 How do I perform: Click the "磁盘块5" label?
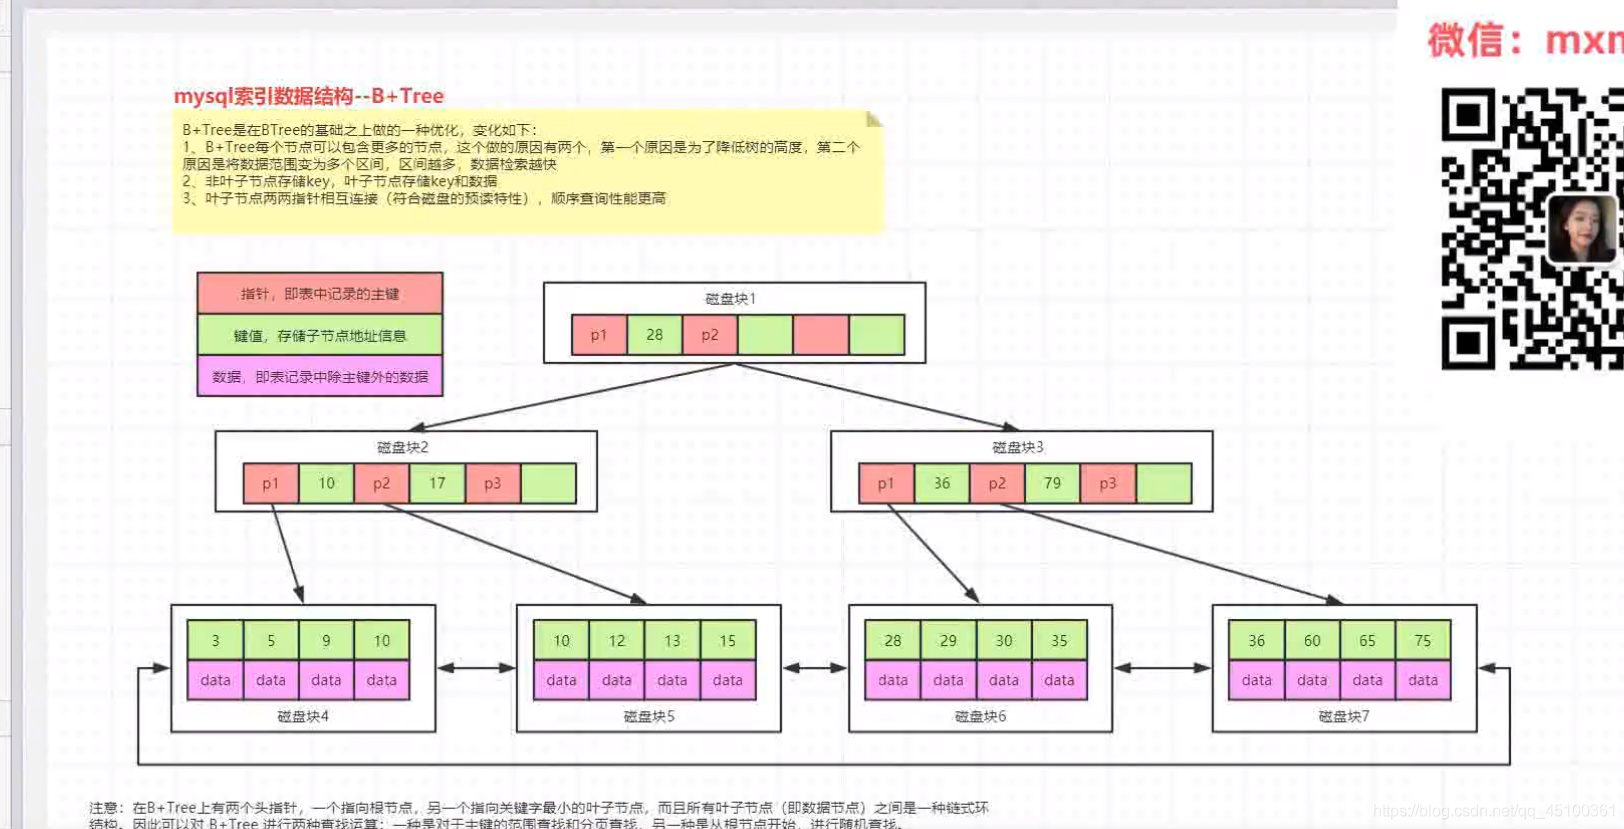coord(649,716)
